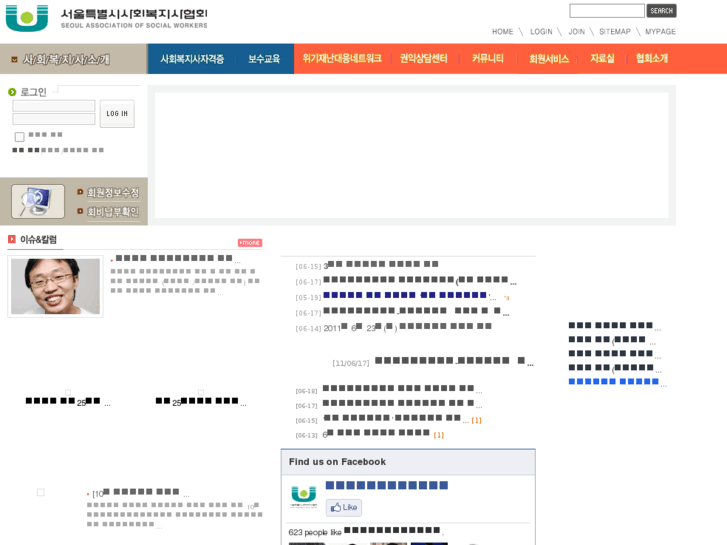Click the '623 people like' text

pos(315,532)
